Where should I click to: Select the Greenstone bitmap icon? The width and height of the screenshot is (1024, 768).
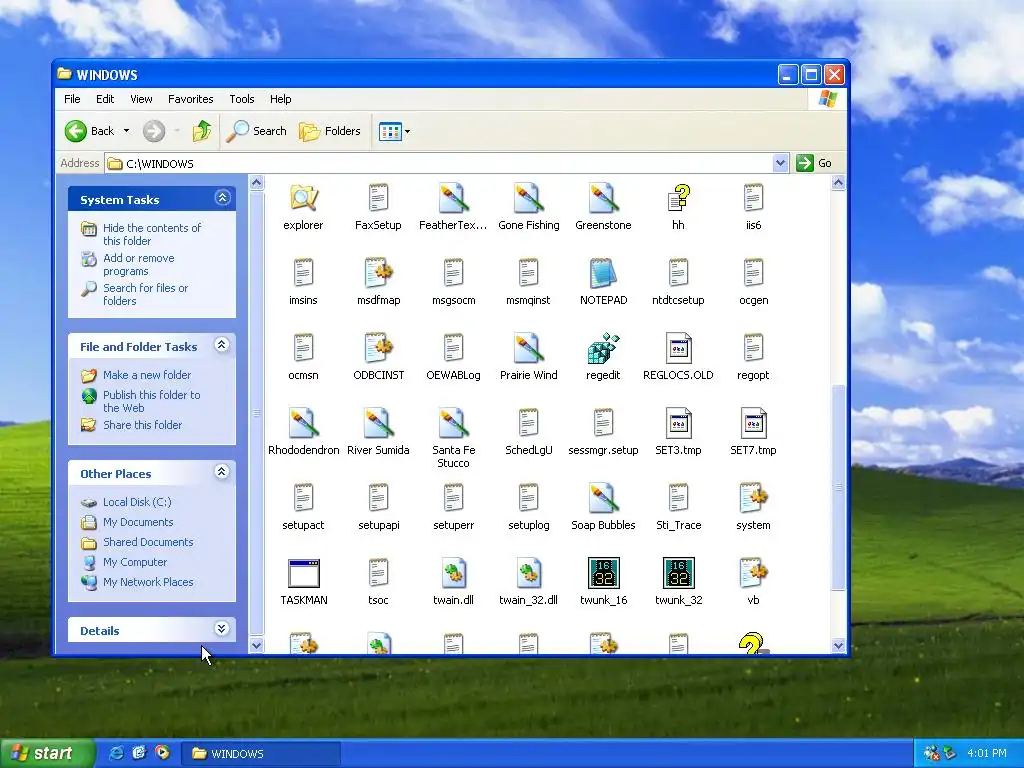point(603,198)
